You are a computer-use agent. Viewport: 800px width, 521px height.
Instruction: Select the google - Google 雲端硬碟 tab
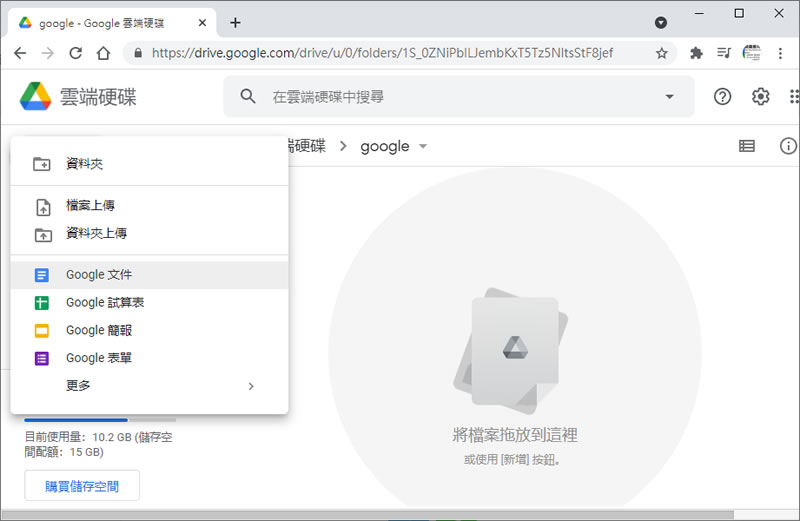pos(112,22)
